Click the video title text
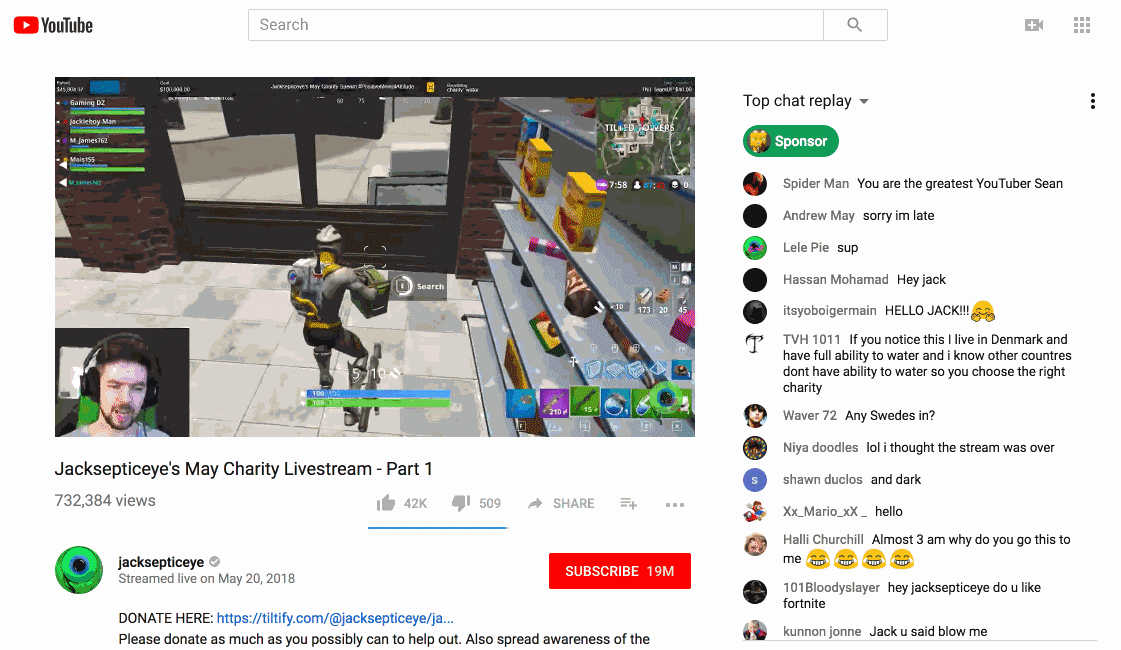Image resolution: width=1121 pixels, height=650 pixels. click(x=244, y=469)
